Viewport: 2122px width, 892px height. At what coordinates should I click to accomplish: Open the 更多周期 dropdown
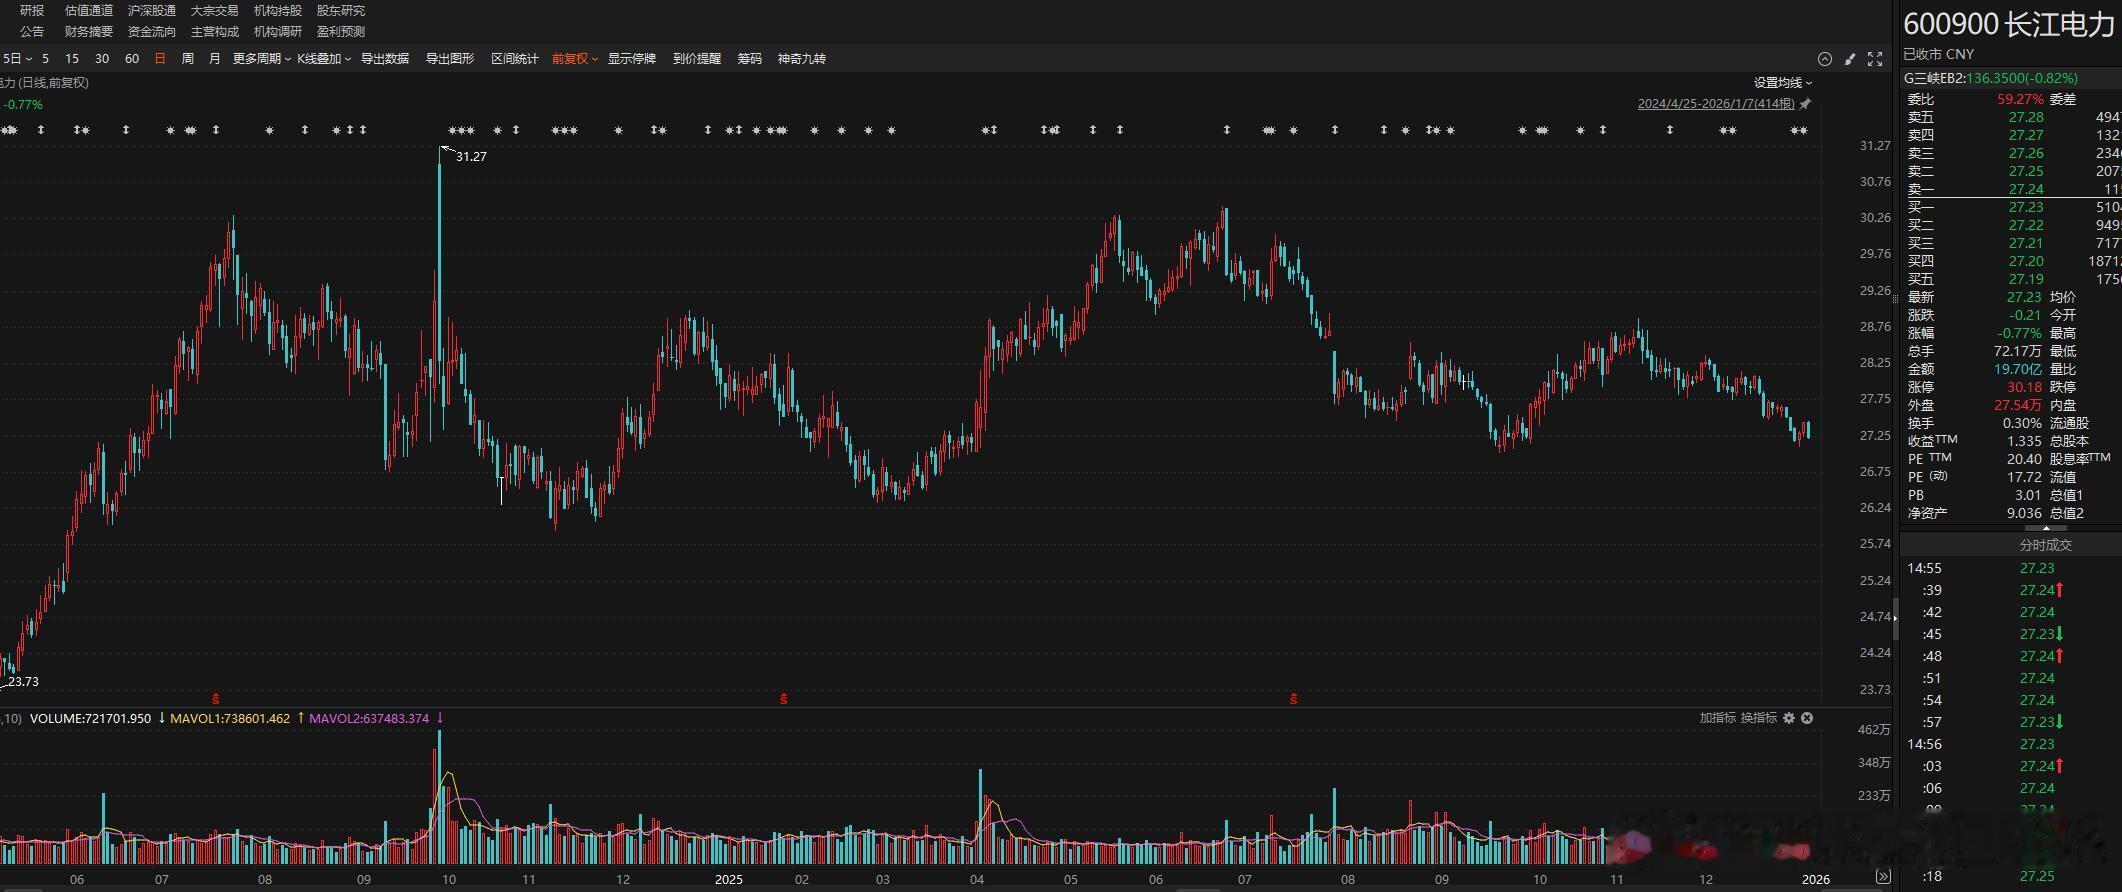pyautogui.click(x=261, y=59)
